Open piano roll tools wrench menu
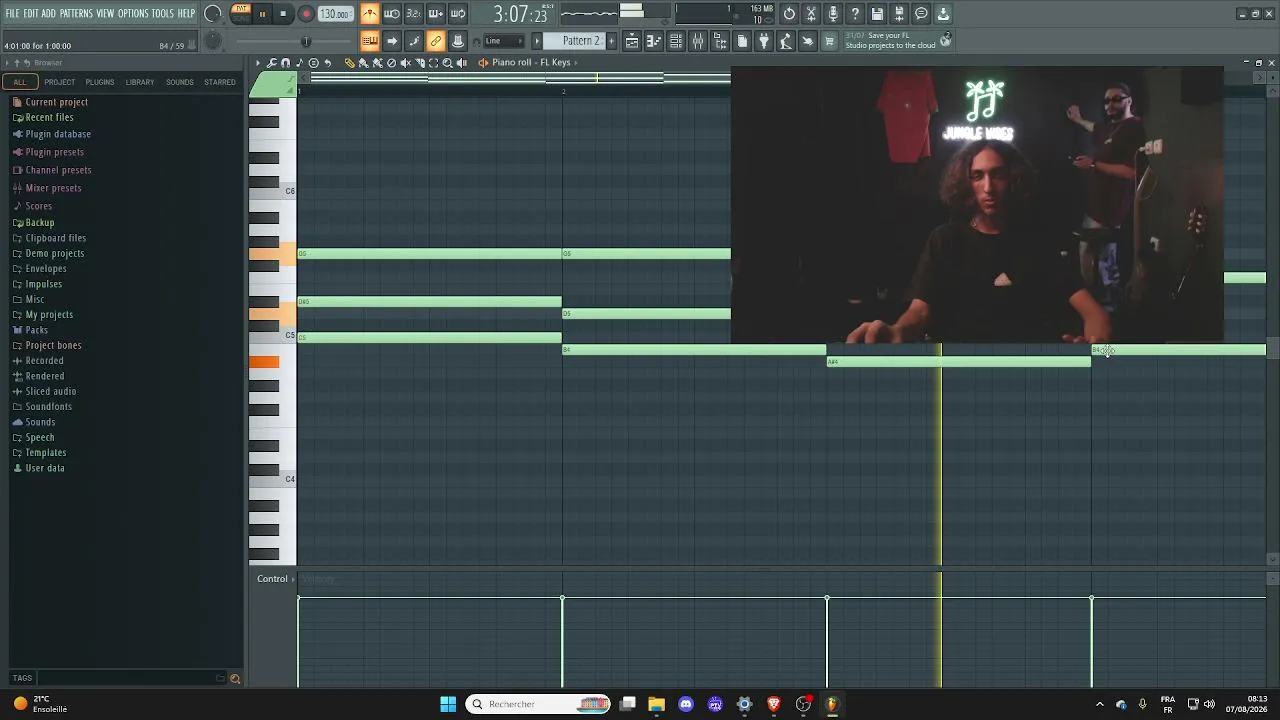Viewport: 1280px width, 720px height. point(272,63)
